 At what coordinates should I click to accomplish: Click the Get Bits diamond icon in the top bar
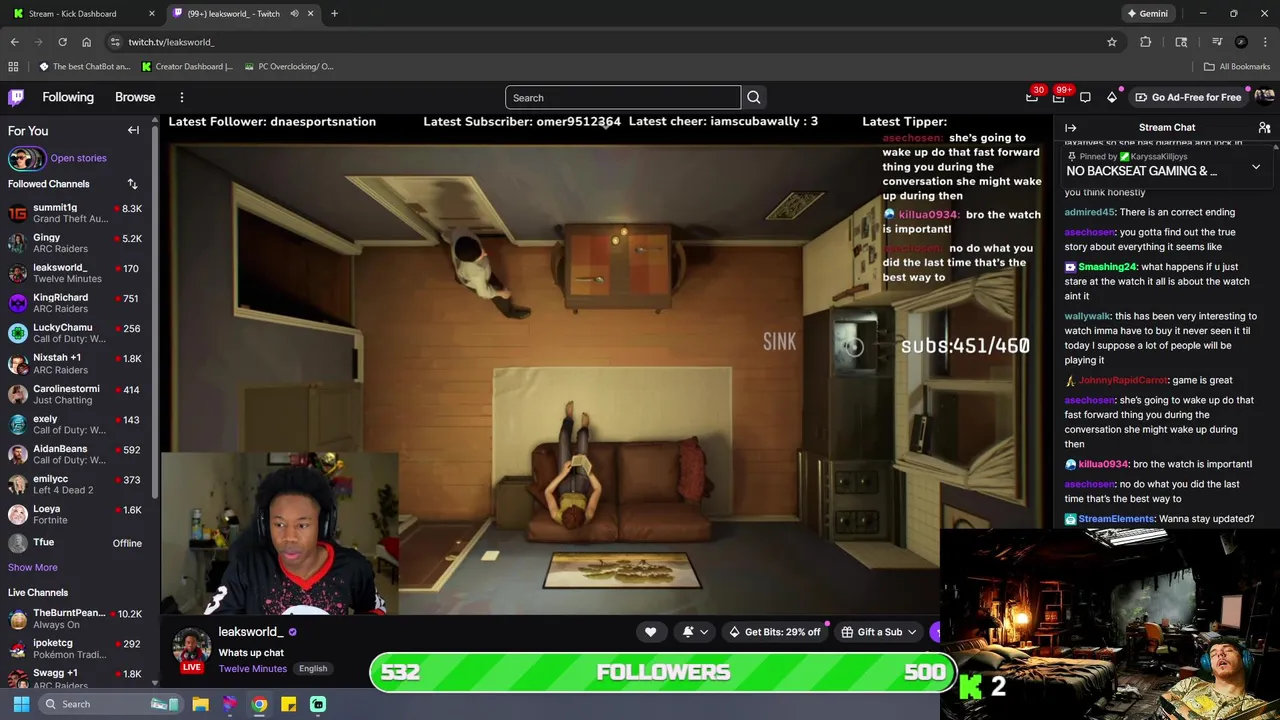1111,97
